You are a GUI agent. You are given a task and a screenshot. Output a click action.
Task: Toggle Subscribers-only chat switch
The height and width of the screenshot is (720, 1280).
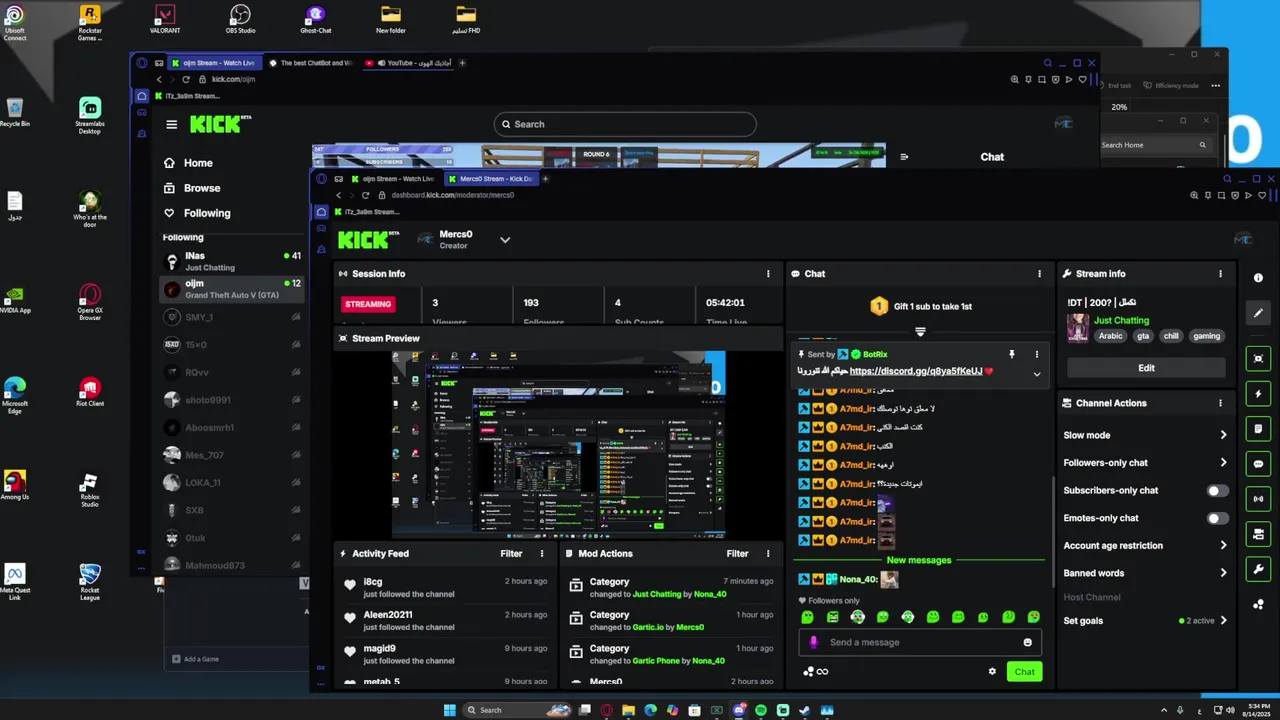click(1217, 491)
